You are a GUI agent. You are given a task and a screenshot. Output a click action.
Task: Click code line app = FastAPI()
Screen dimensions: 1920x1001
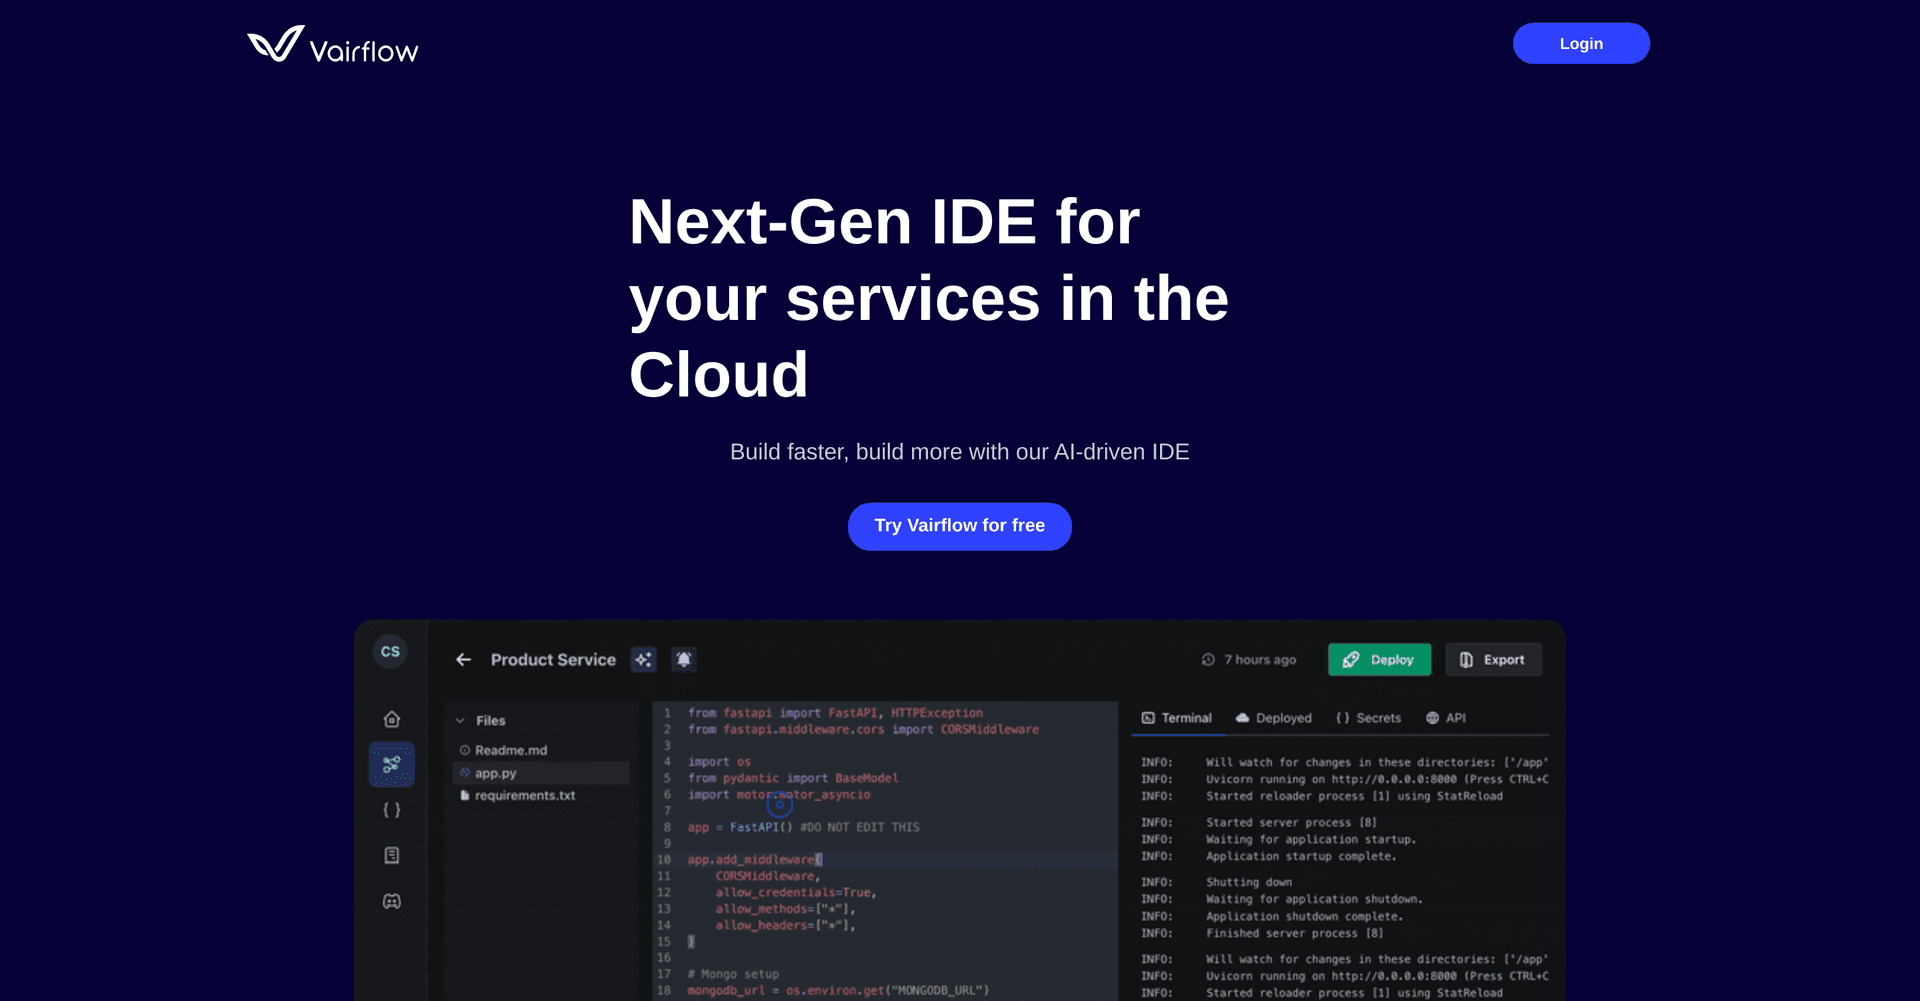pos(803,827)
